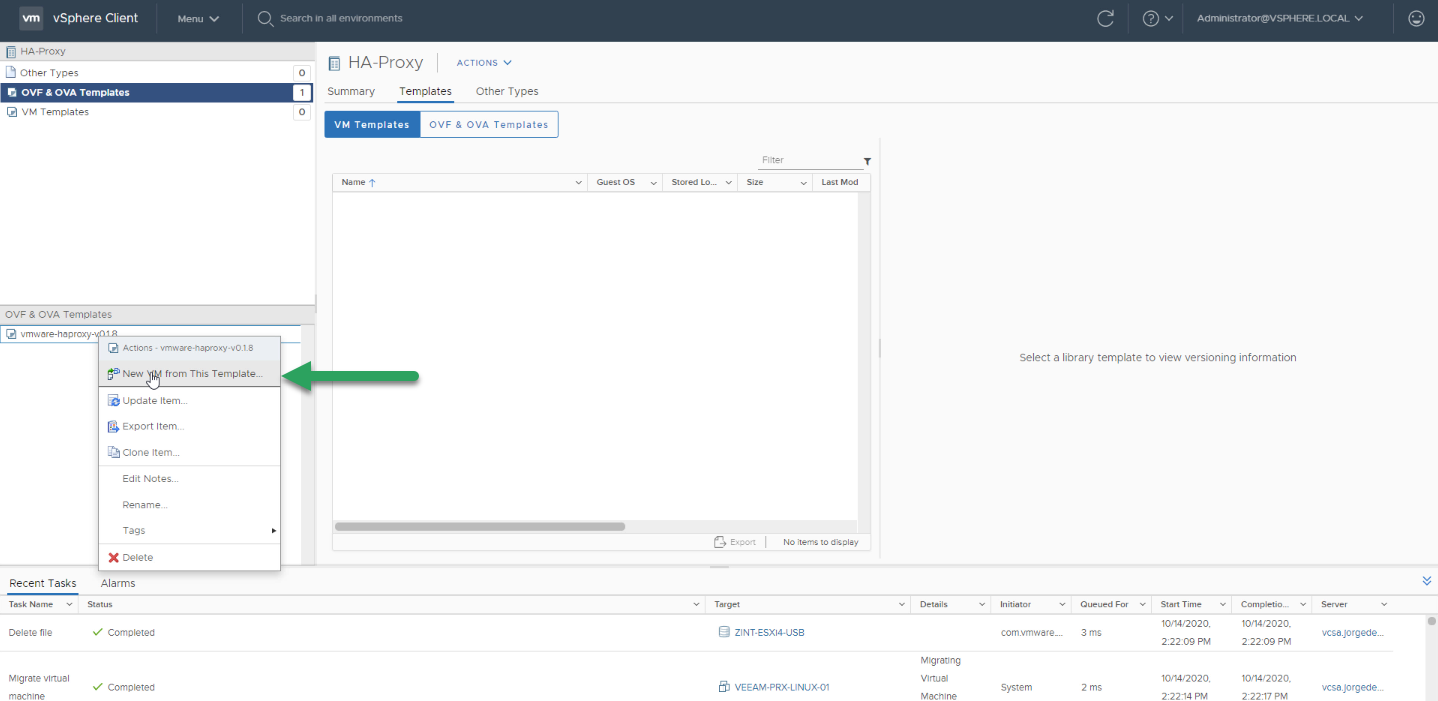Select OVF & OVA Templates in sidebar
Screen dimensions: 1438x701
(157, 92)
